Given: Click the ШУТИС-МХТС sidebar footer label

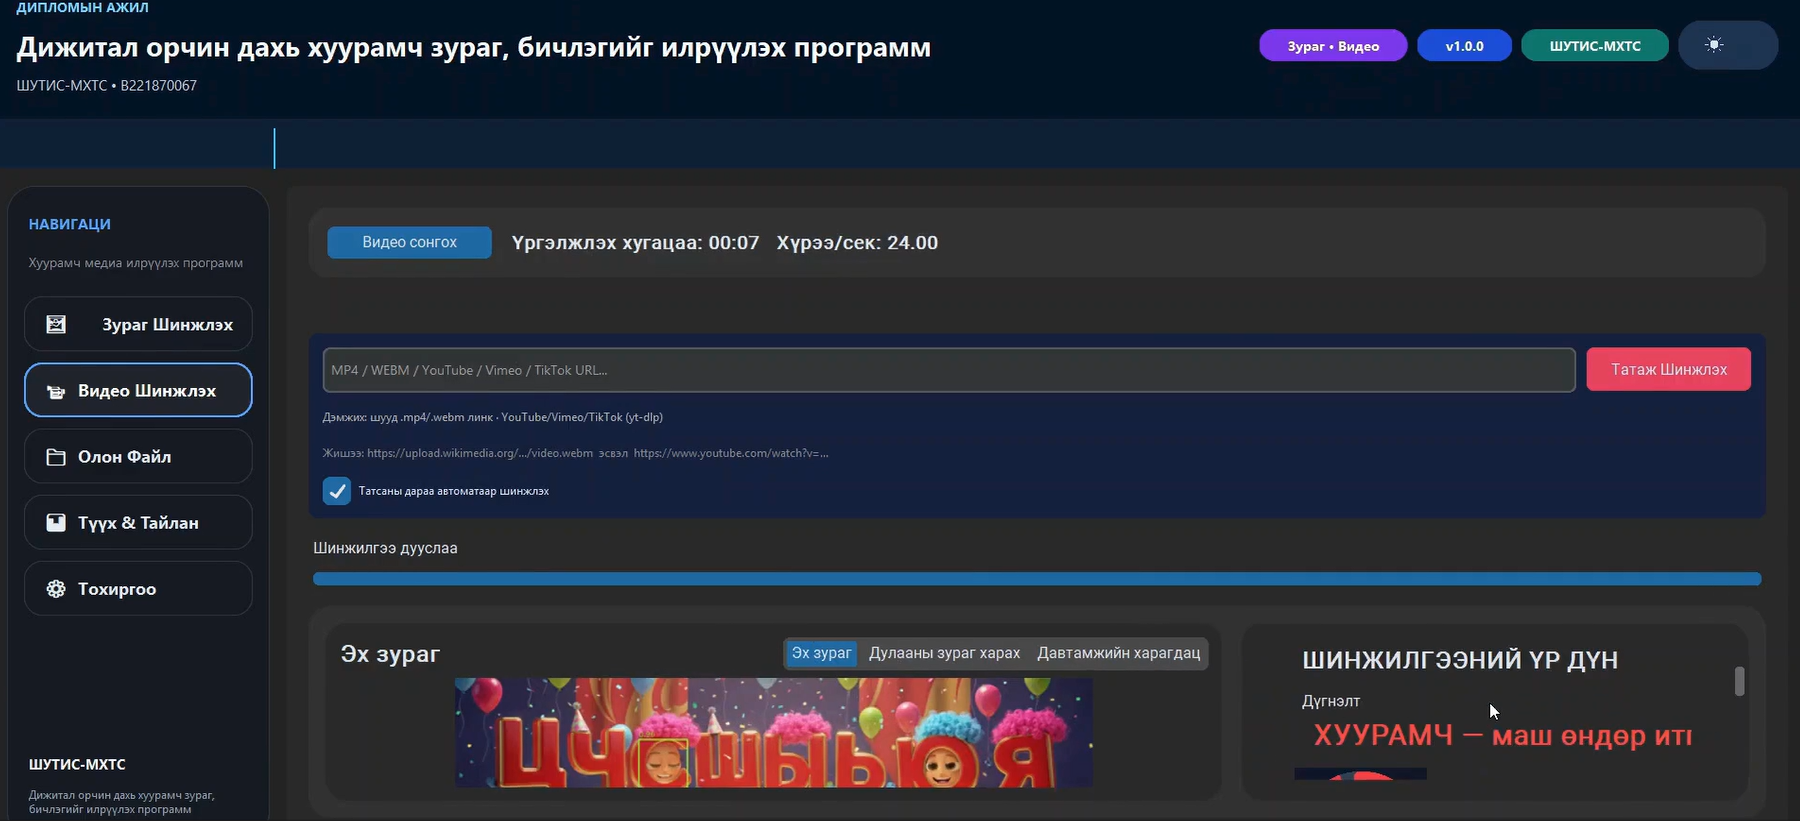Looking at the screenshot, I should 77,764.
